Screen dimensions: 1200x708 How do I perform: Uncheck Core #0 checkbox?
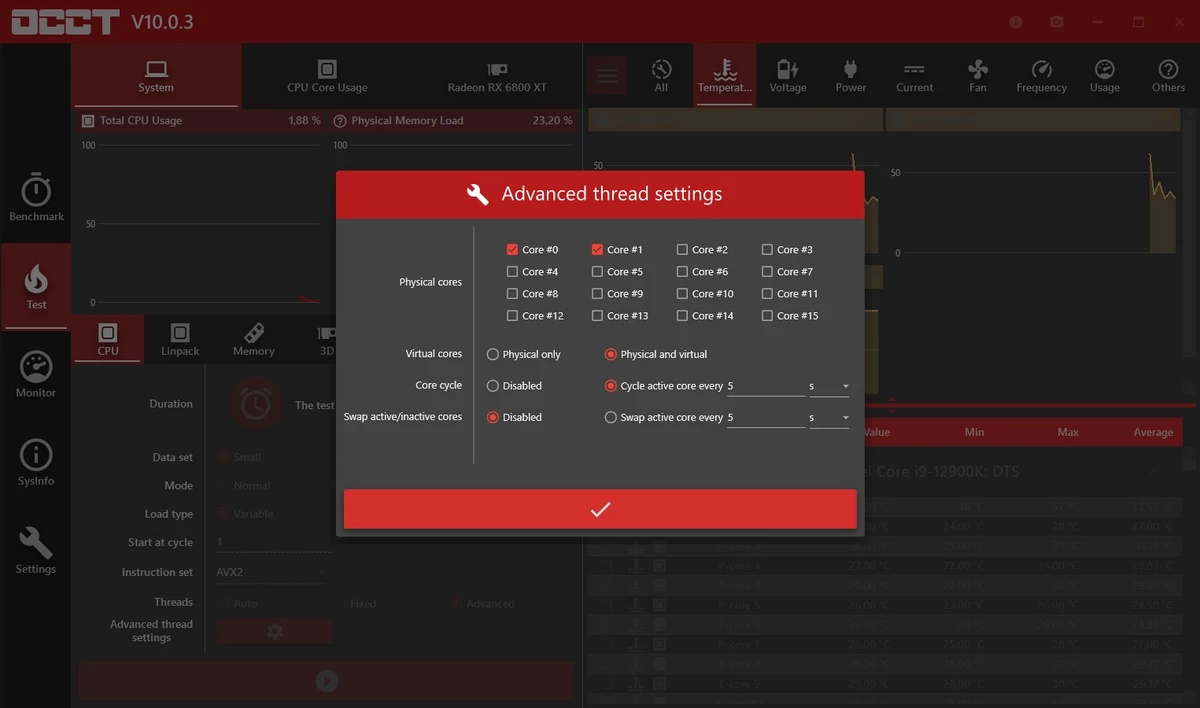512,250
